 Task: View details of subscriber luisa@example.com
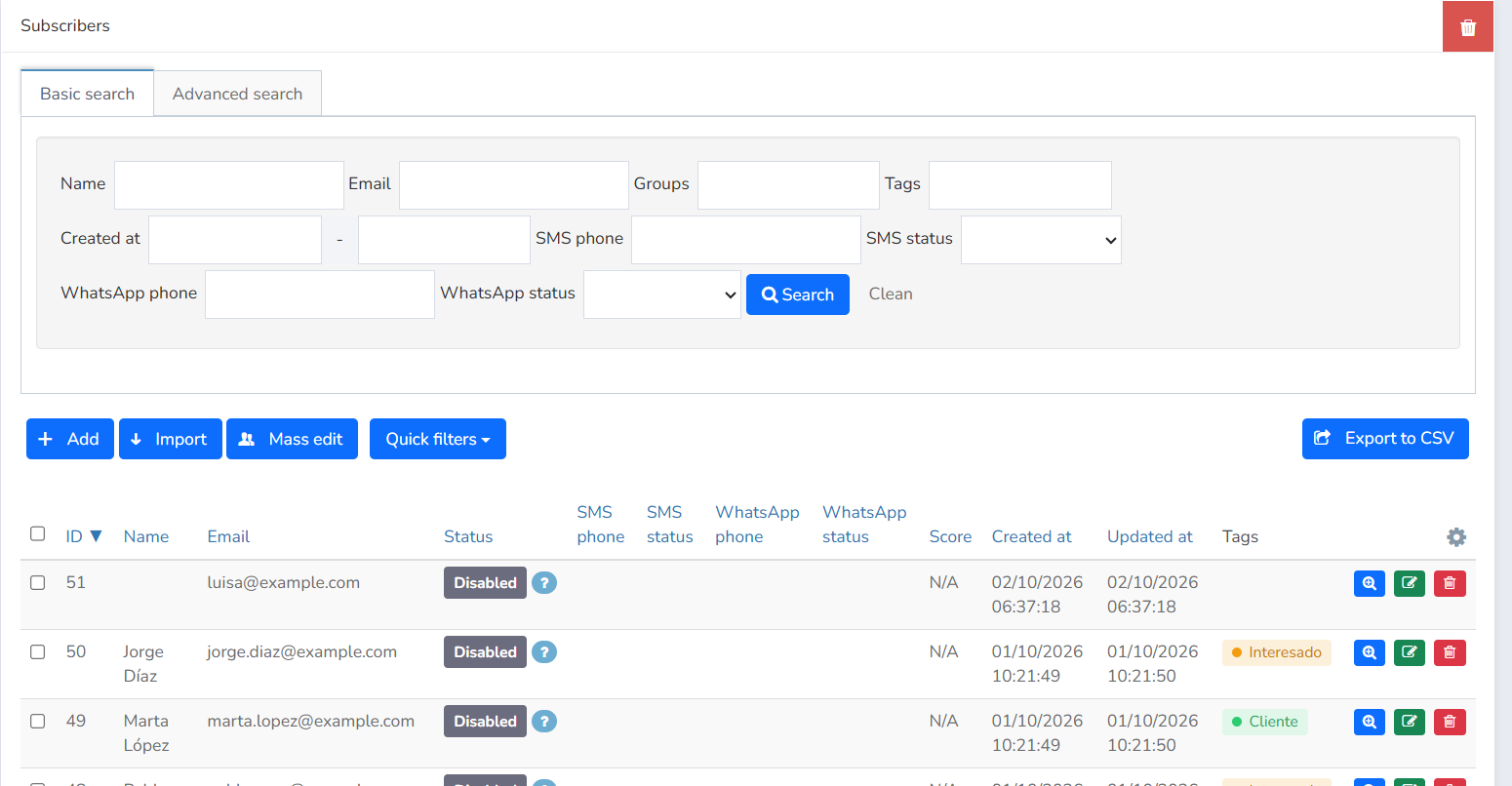point(1369,583)
